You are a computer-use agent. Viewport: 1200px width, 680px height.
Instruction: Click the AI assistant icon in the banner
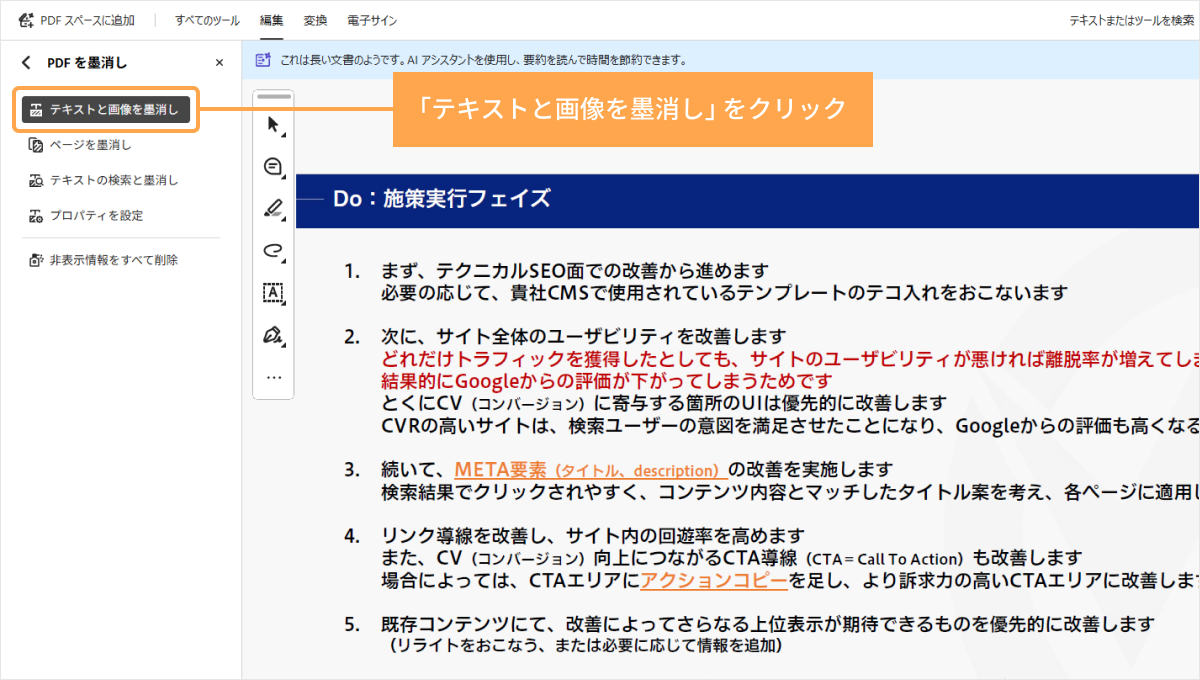click(x=263, y=60)
